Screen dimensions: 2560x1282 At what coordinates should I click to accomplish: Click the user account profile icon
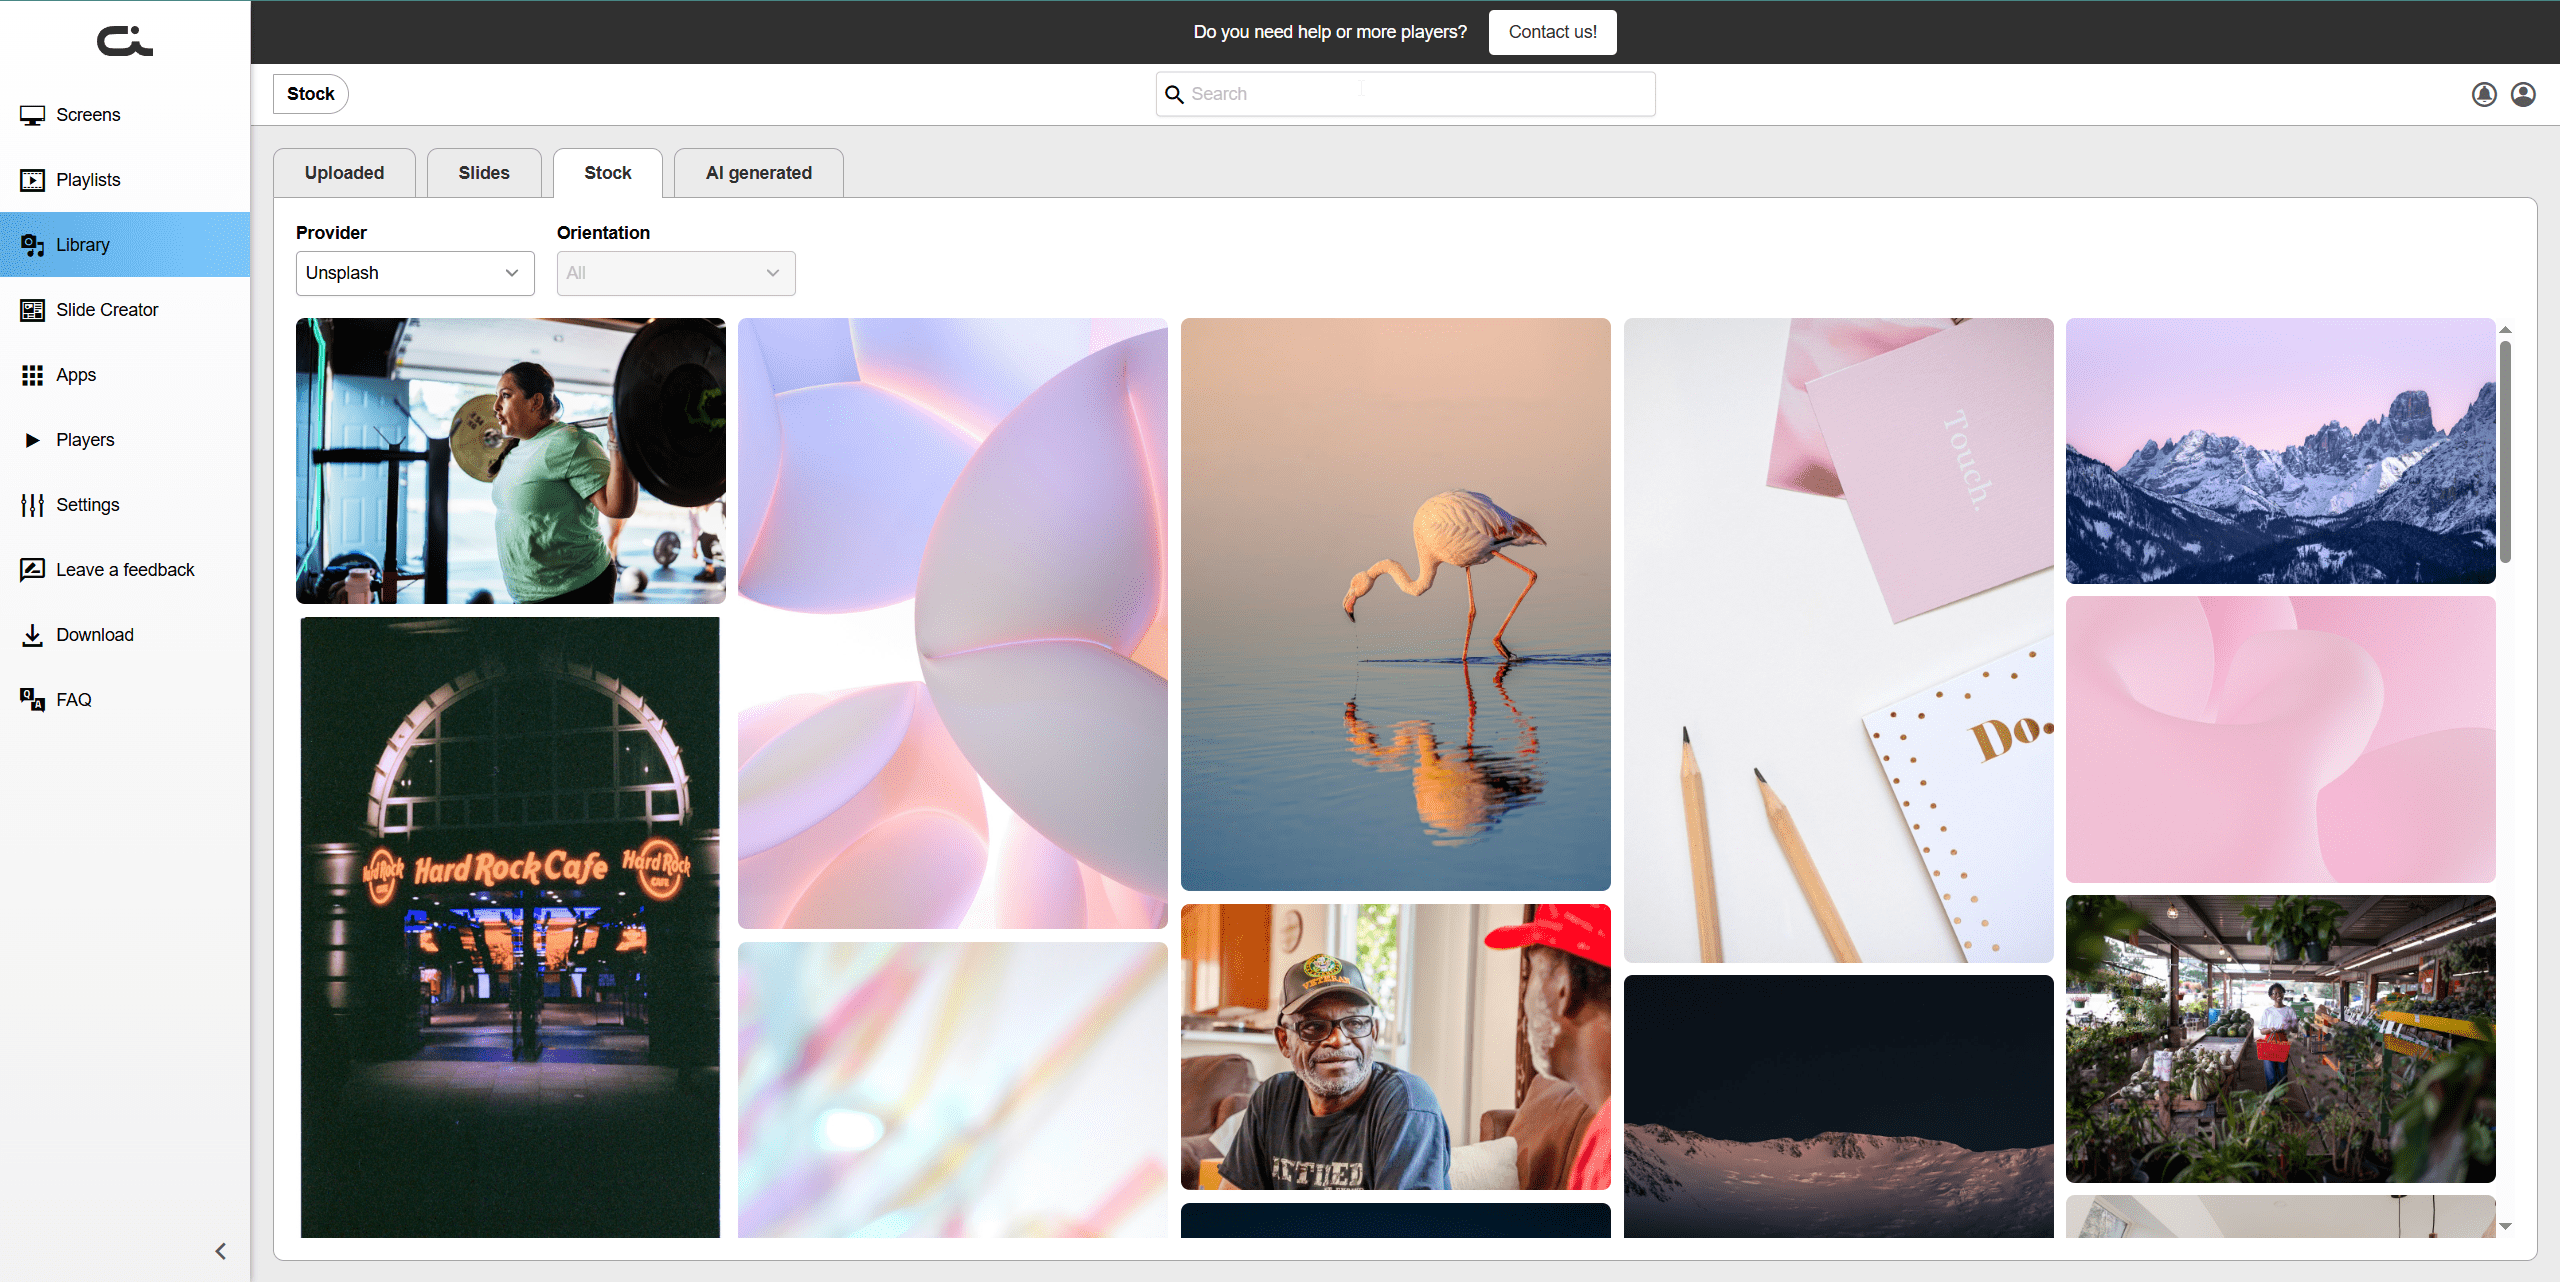[x=2523, y=94]
